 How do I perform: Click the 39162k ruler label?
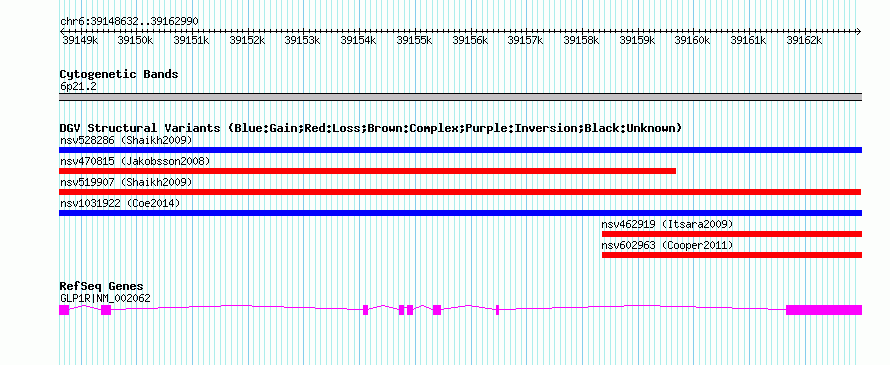805,41
